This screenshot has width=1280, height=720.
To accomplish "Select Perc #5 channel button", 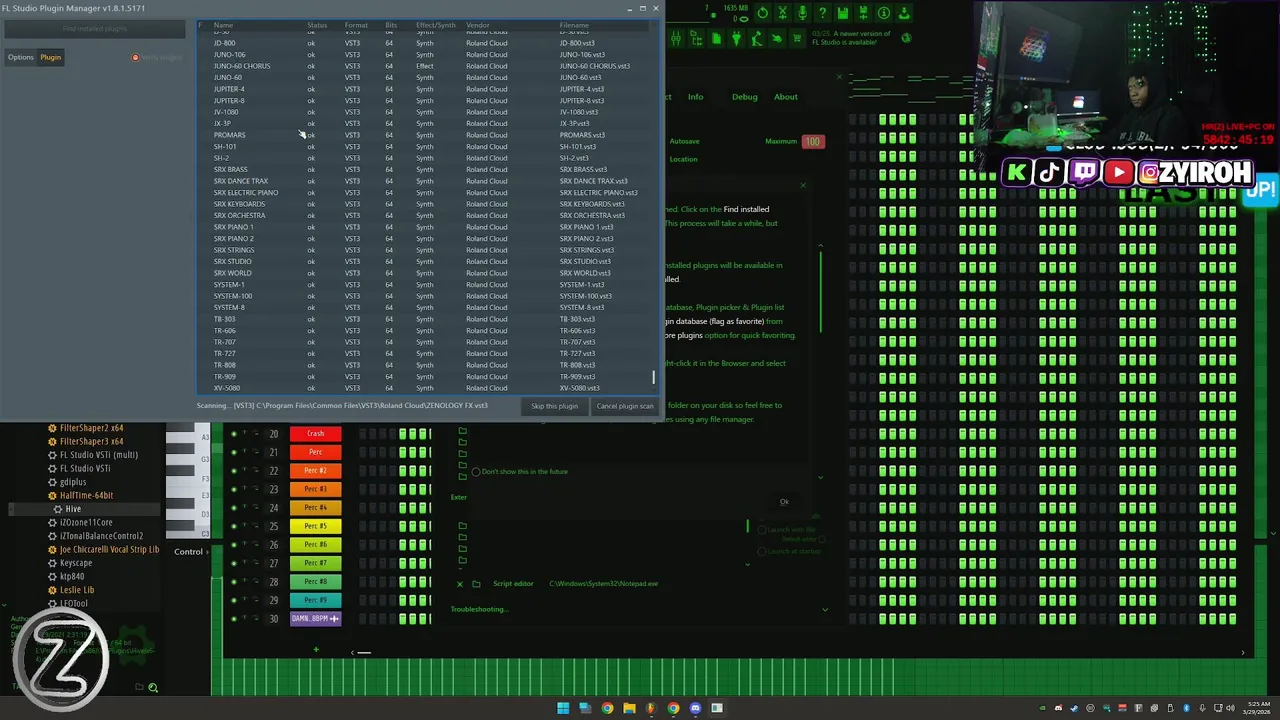I will point(315,526).
